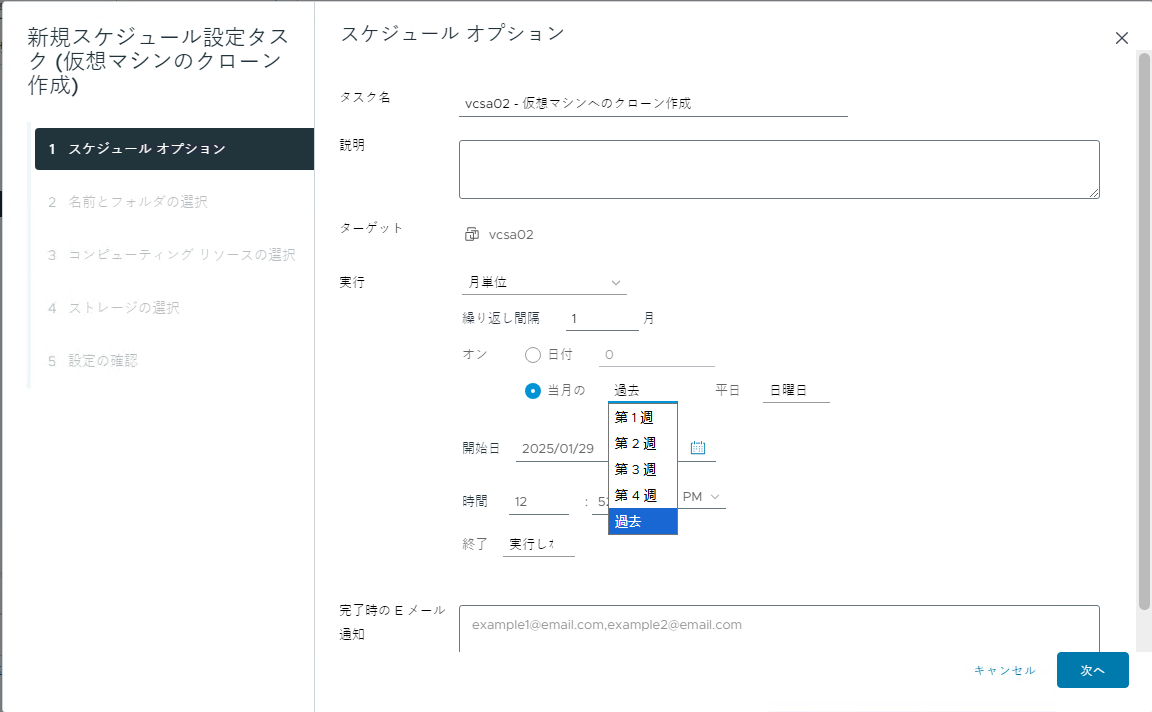Choose 第 1 週 from the list

(x=642, y=417)
